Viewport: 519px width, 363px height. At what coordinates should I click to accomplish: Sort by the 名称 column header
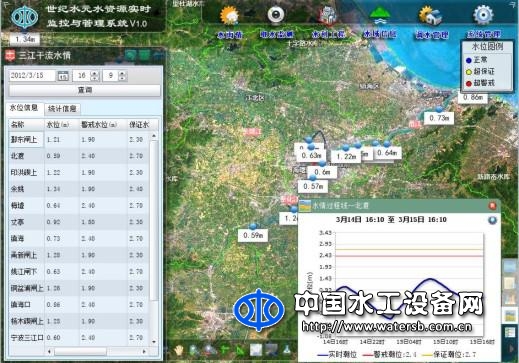[x=26, y=125]
